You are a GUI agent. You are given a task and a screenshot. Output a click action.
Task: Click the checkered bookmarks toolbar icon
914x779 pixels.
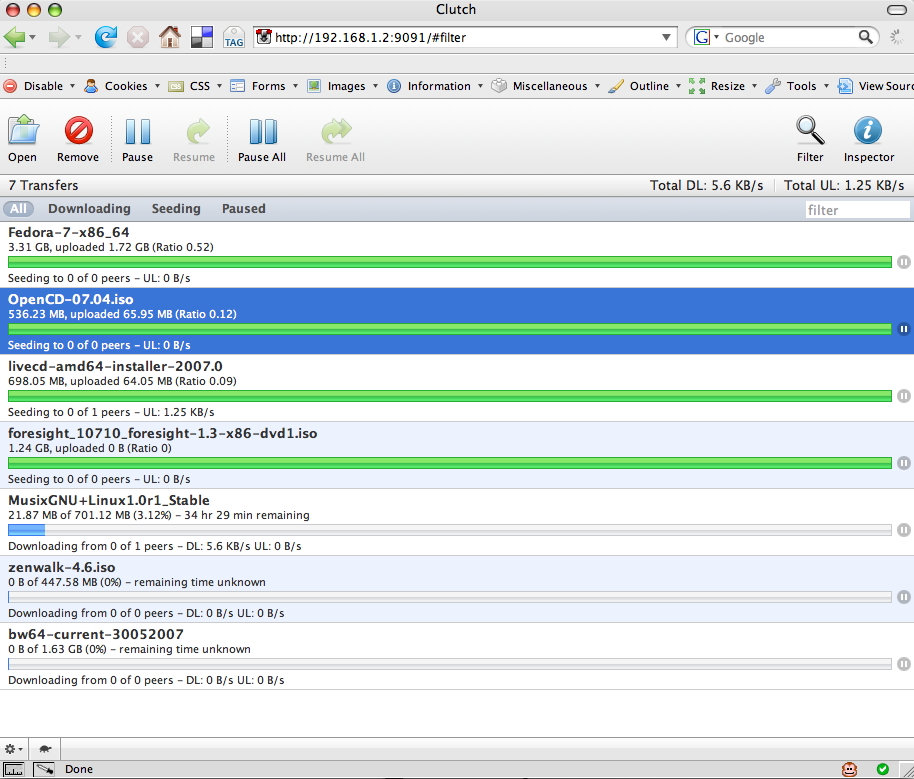[202, 37]
